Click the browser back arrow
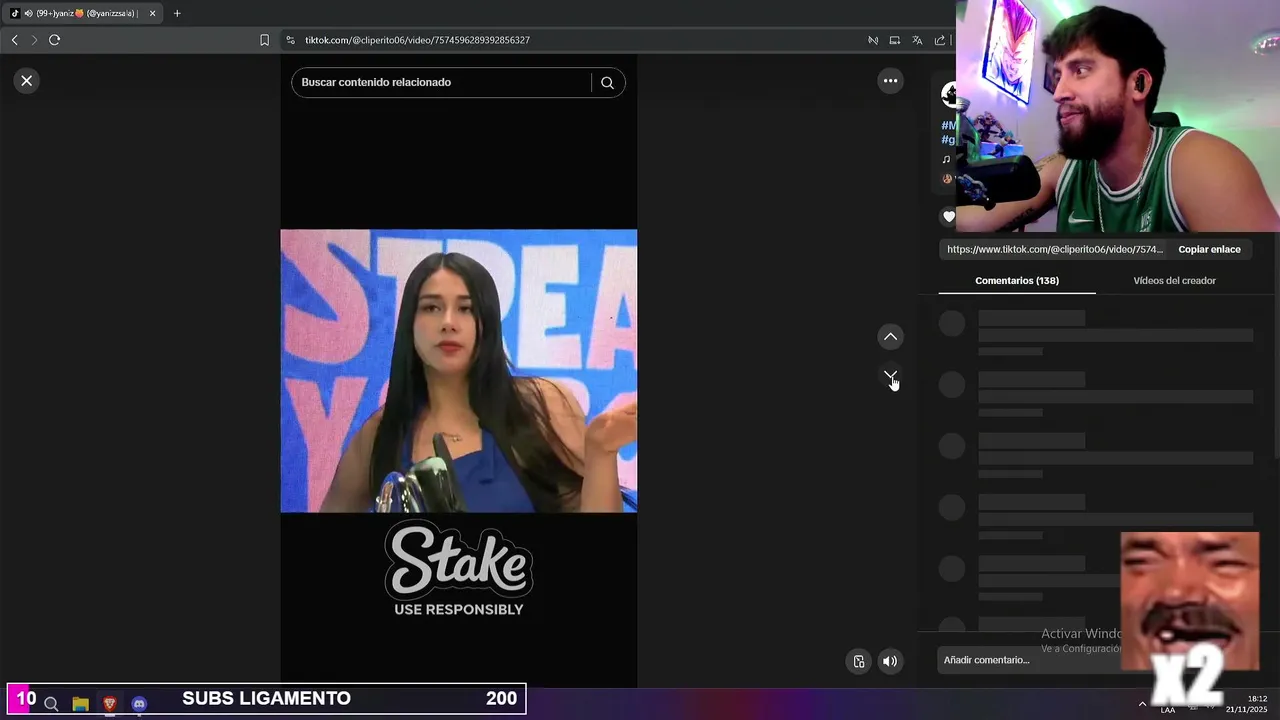Screen dimensions: 1280x720 pos(14,40)
